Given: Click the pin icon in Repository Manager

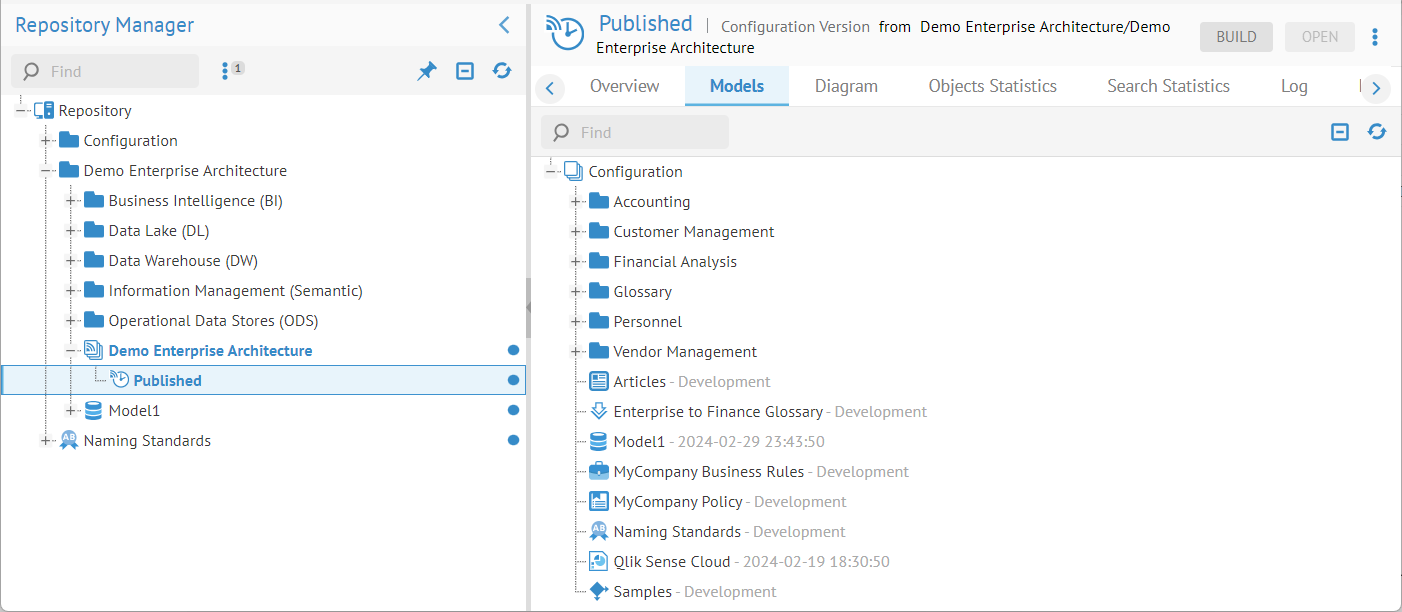Looking at the screenshot, I should click(x=427, y=71).
